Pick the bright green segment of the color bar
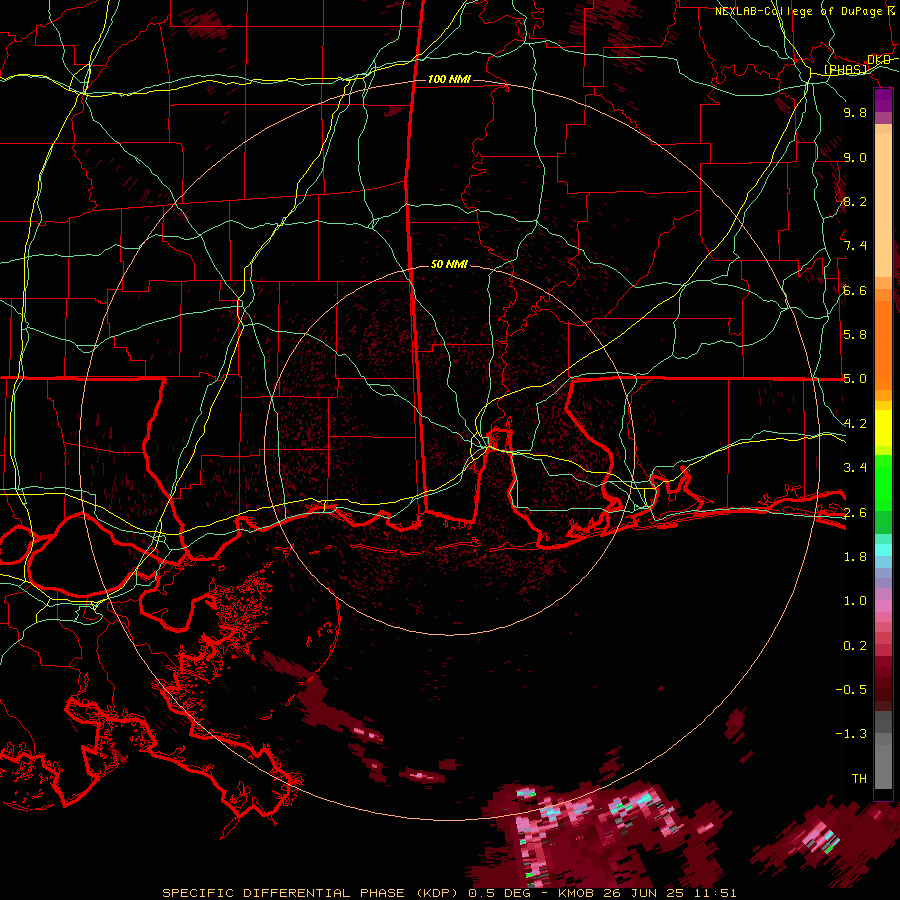This screenshot has width=900, height=900. pyautogui.click(x=883, y=483)
